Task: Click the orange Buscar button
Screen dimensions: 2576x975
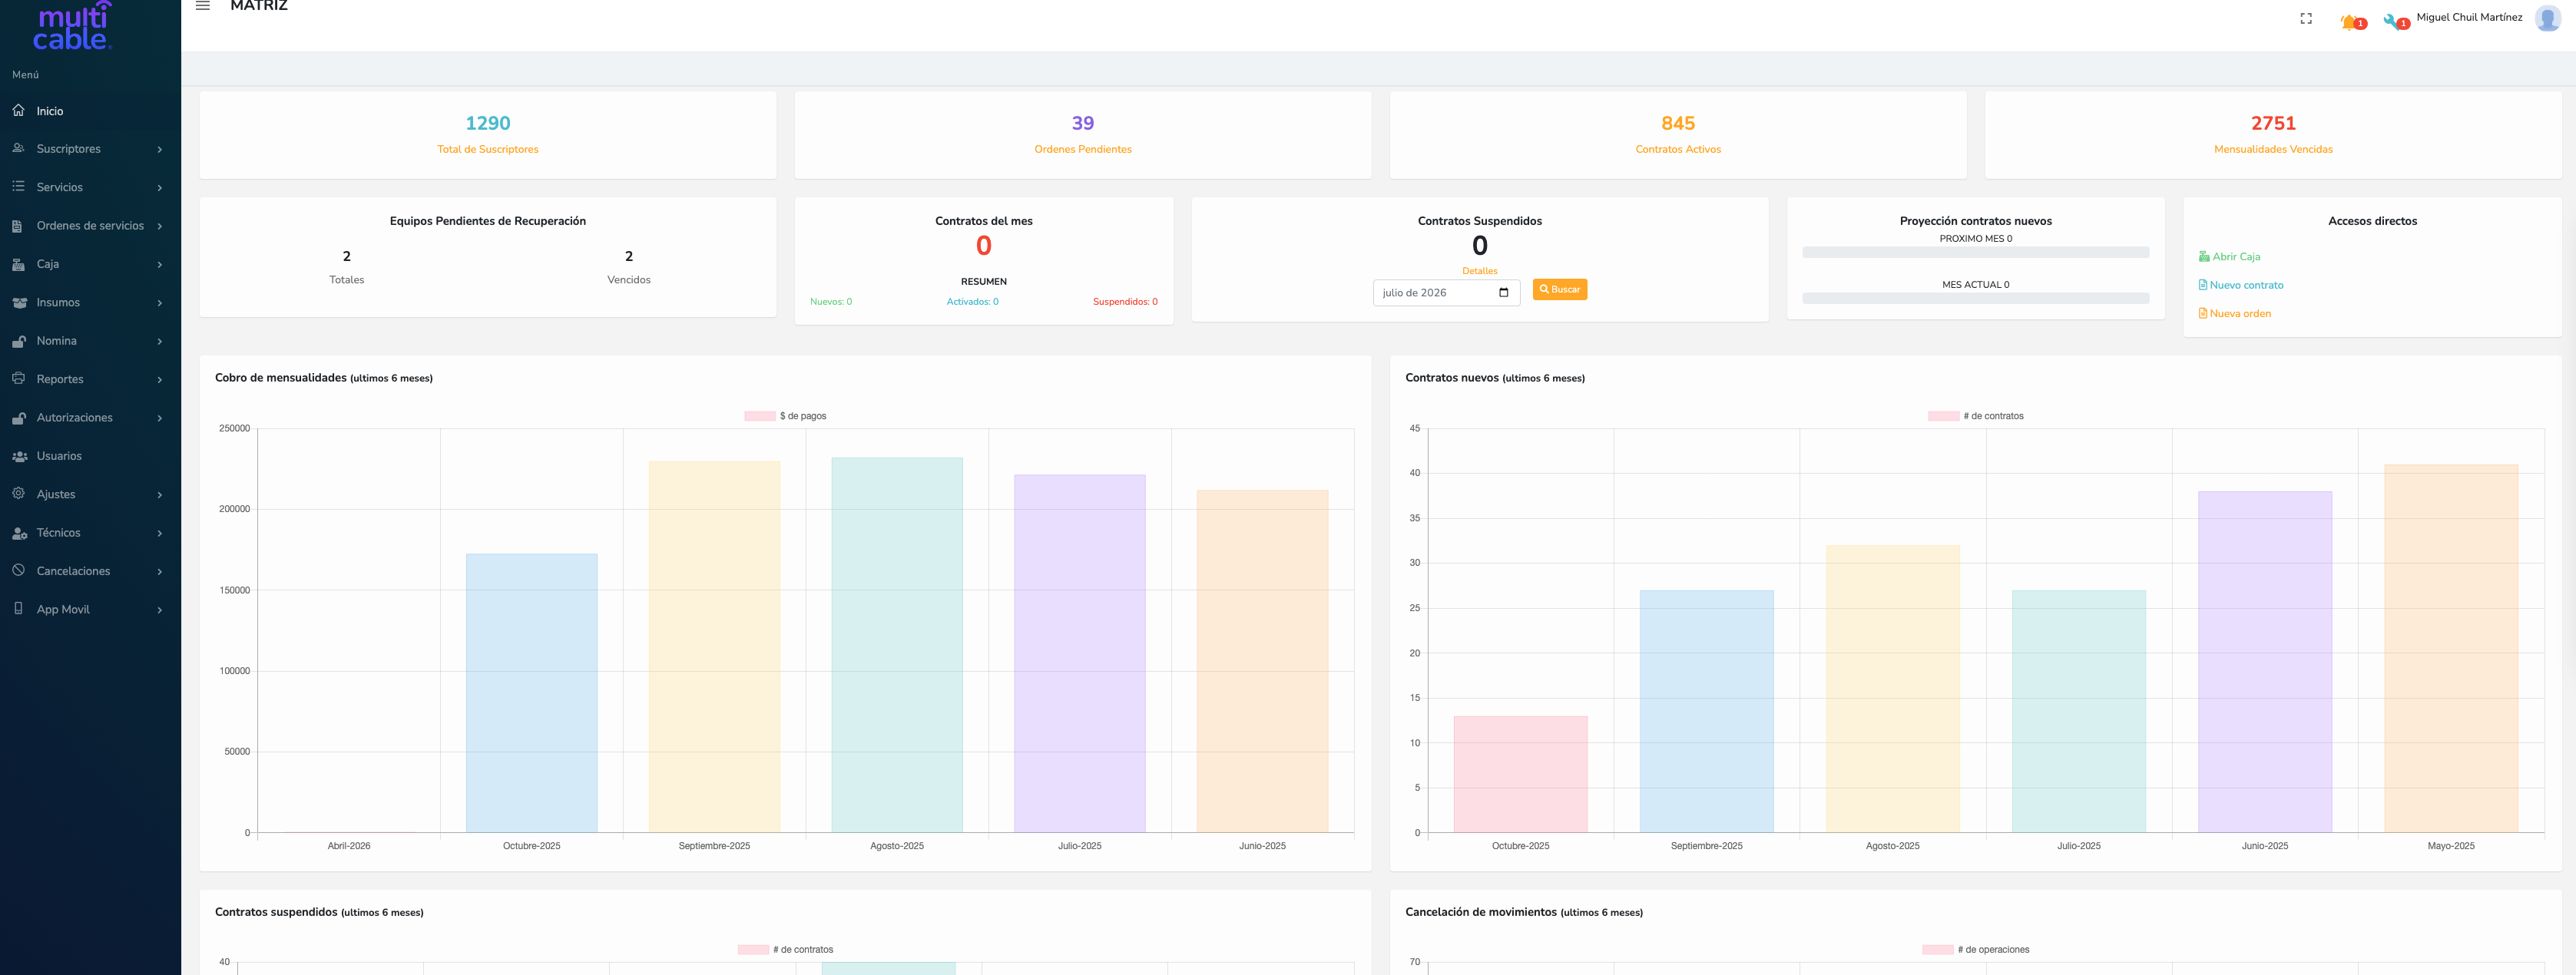Action: 1559,290
